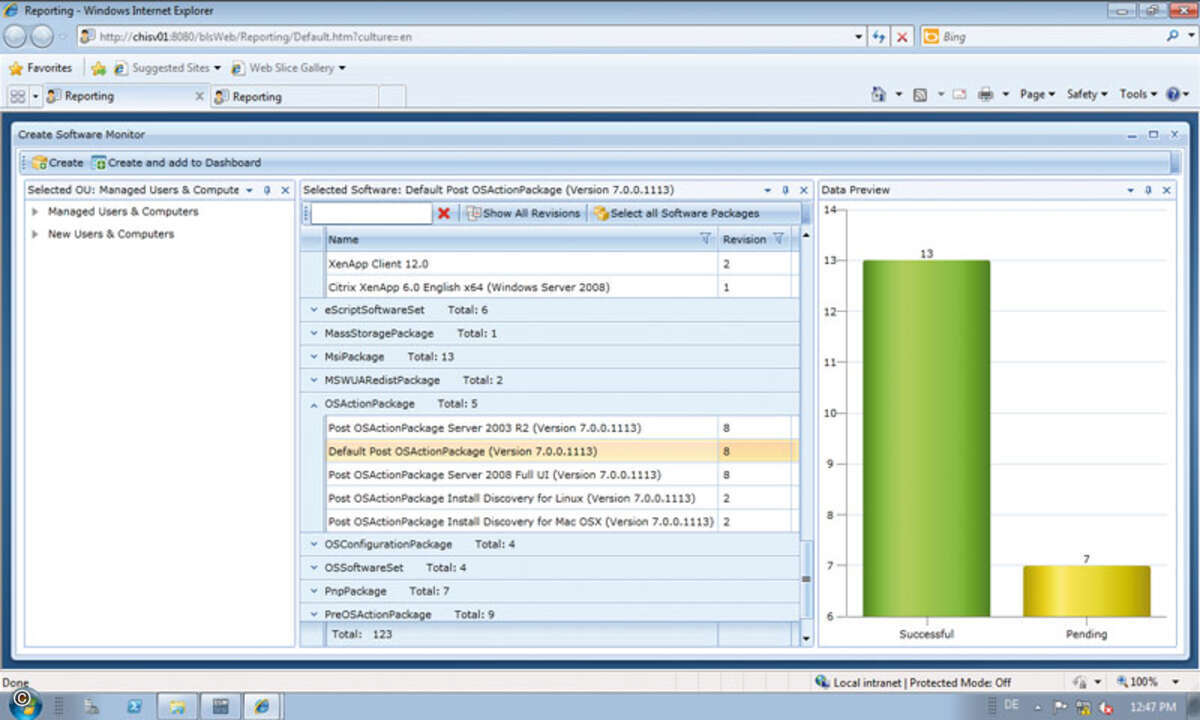This screenshot has height=720, width=1200.
Task: Clear the software search filter with the red X
Action: click(x=444, y=213)
